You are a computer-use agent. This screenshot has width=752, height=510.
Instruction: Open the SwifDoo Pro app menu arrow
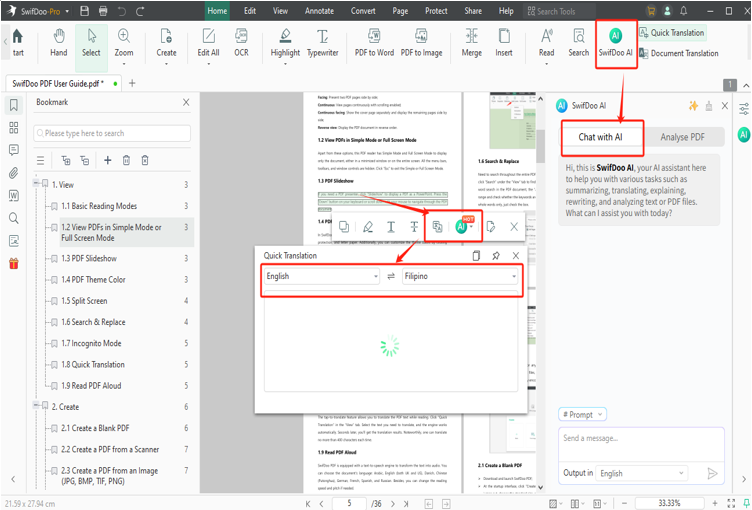(x=67, y=11)
